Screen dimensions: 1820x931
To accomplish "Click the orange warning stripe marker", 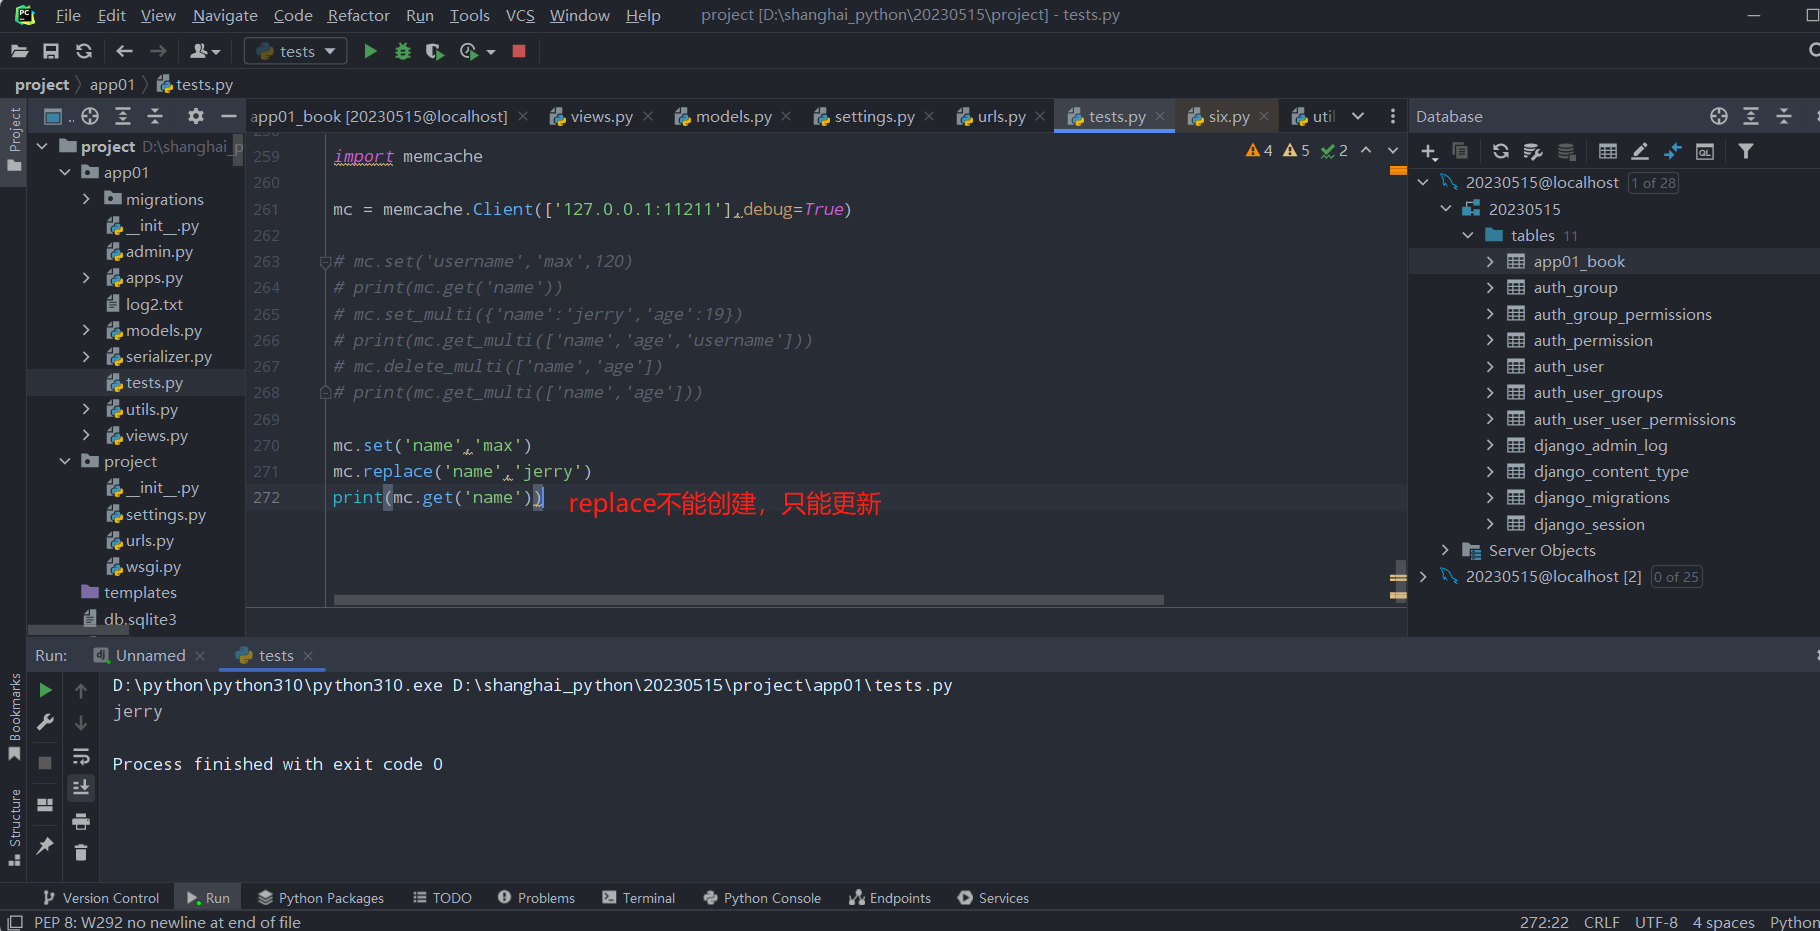I will click(x=1398, y=171).
